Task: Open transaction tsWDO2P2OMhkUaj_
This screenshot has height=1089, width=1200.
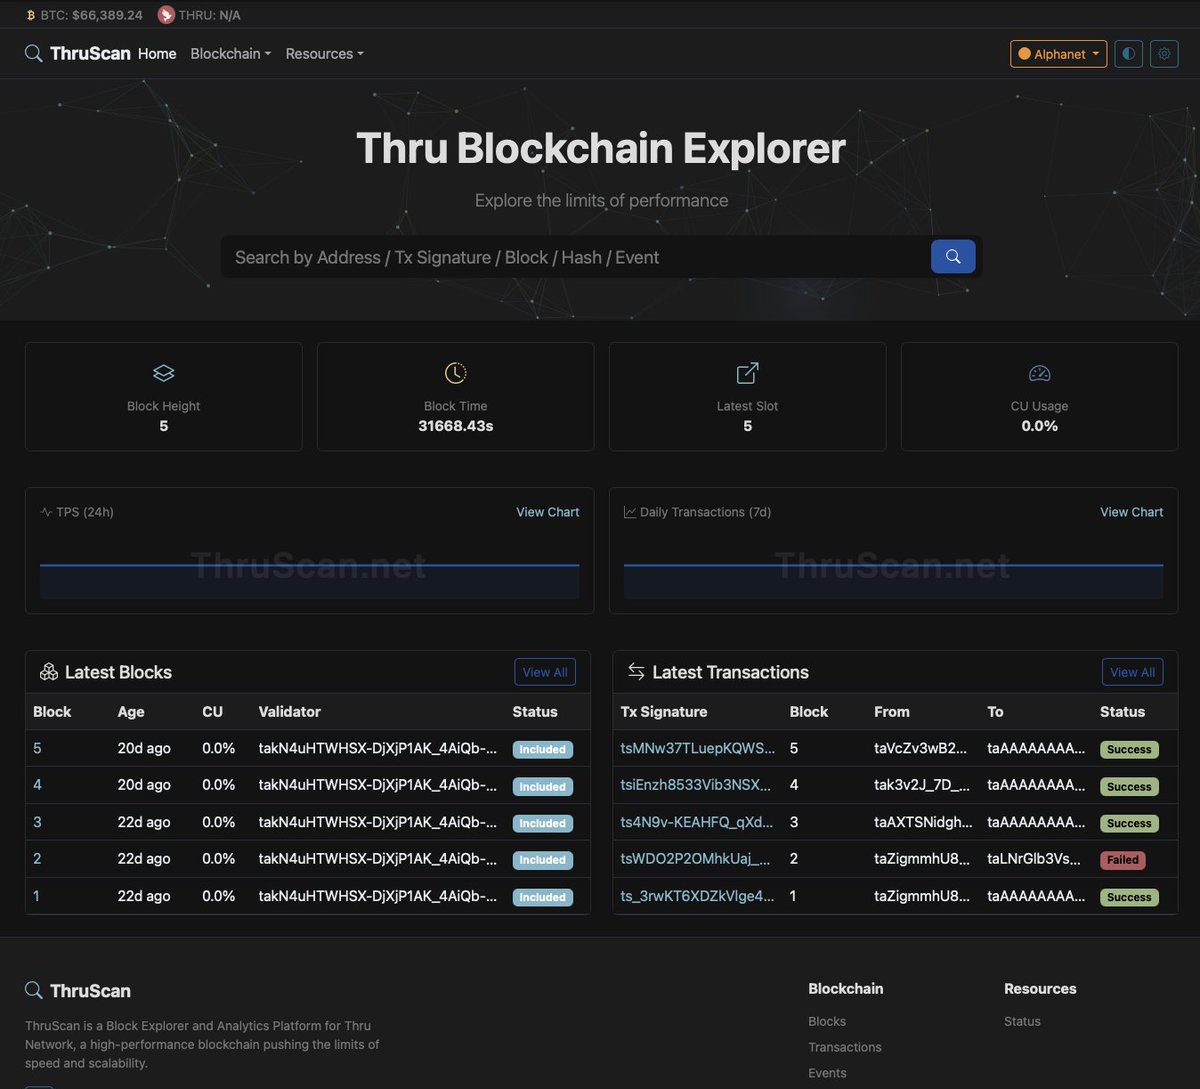Action: coord(696,859)
